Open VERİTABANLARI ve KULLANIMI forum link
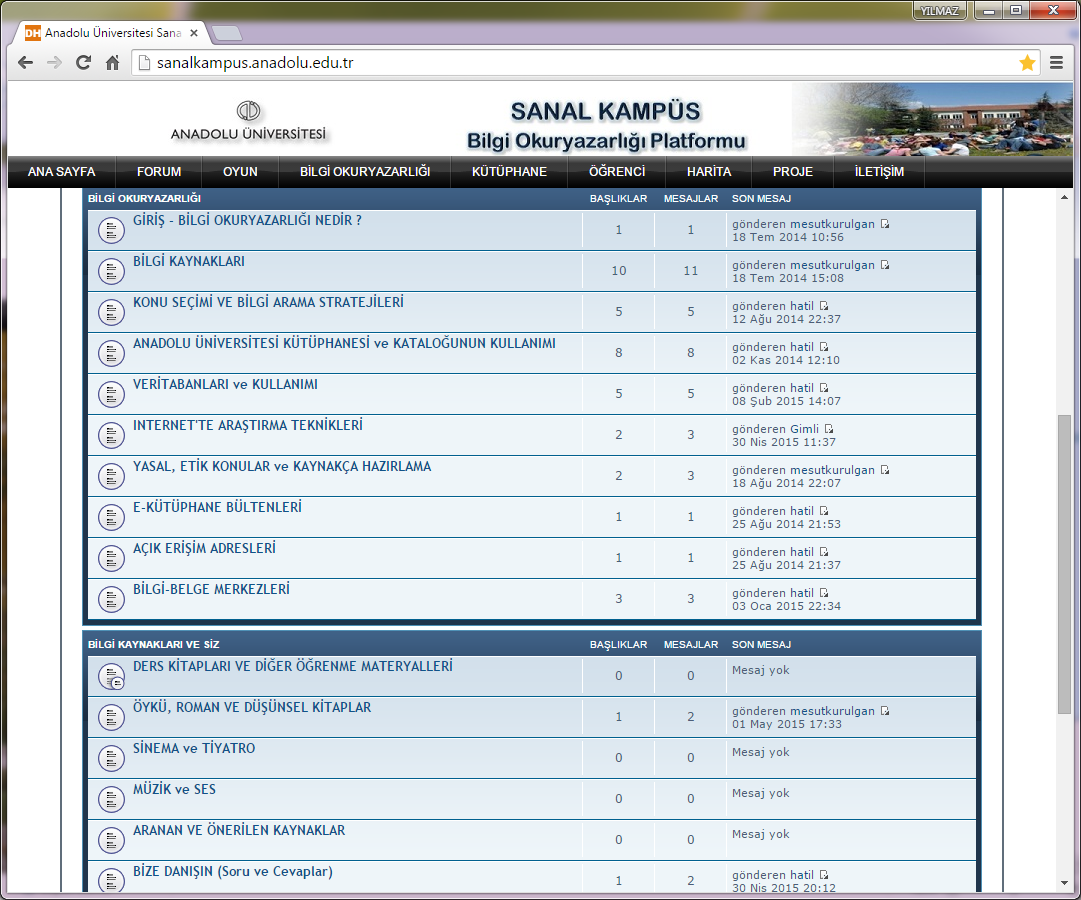 pyautogui.click(x=225, y=384)
